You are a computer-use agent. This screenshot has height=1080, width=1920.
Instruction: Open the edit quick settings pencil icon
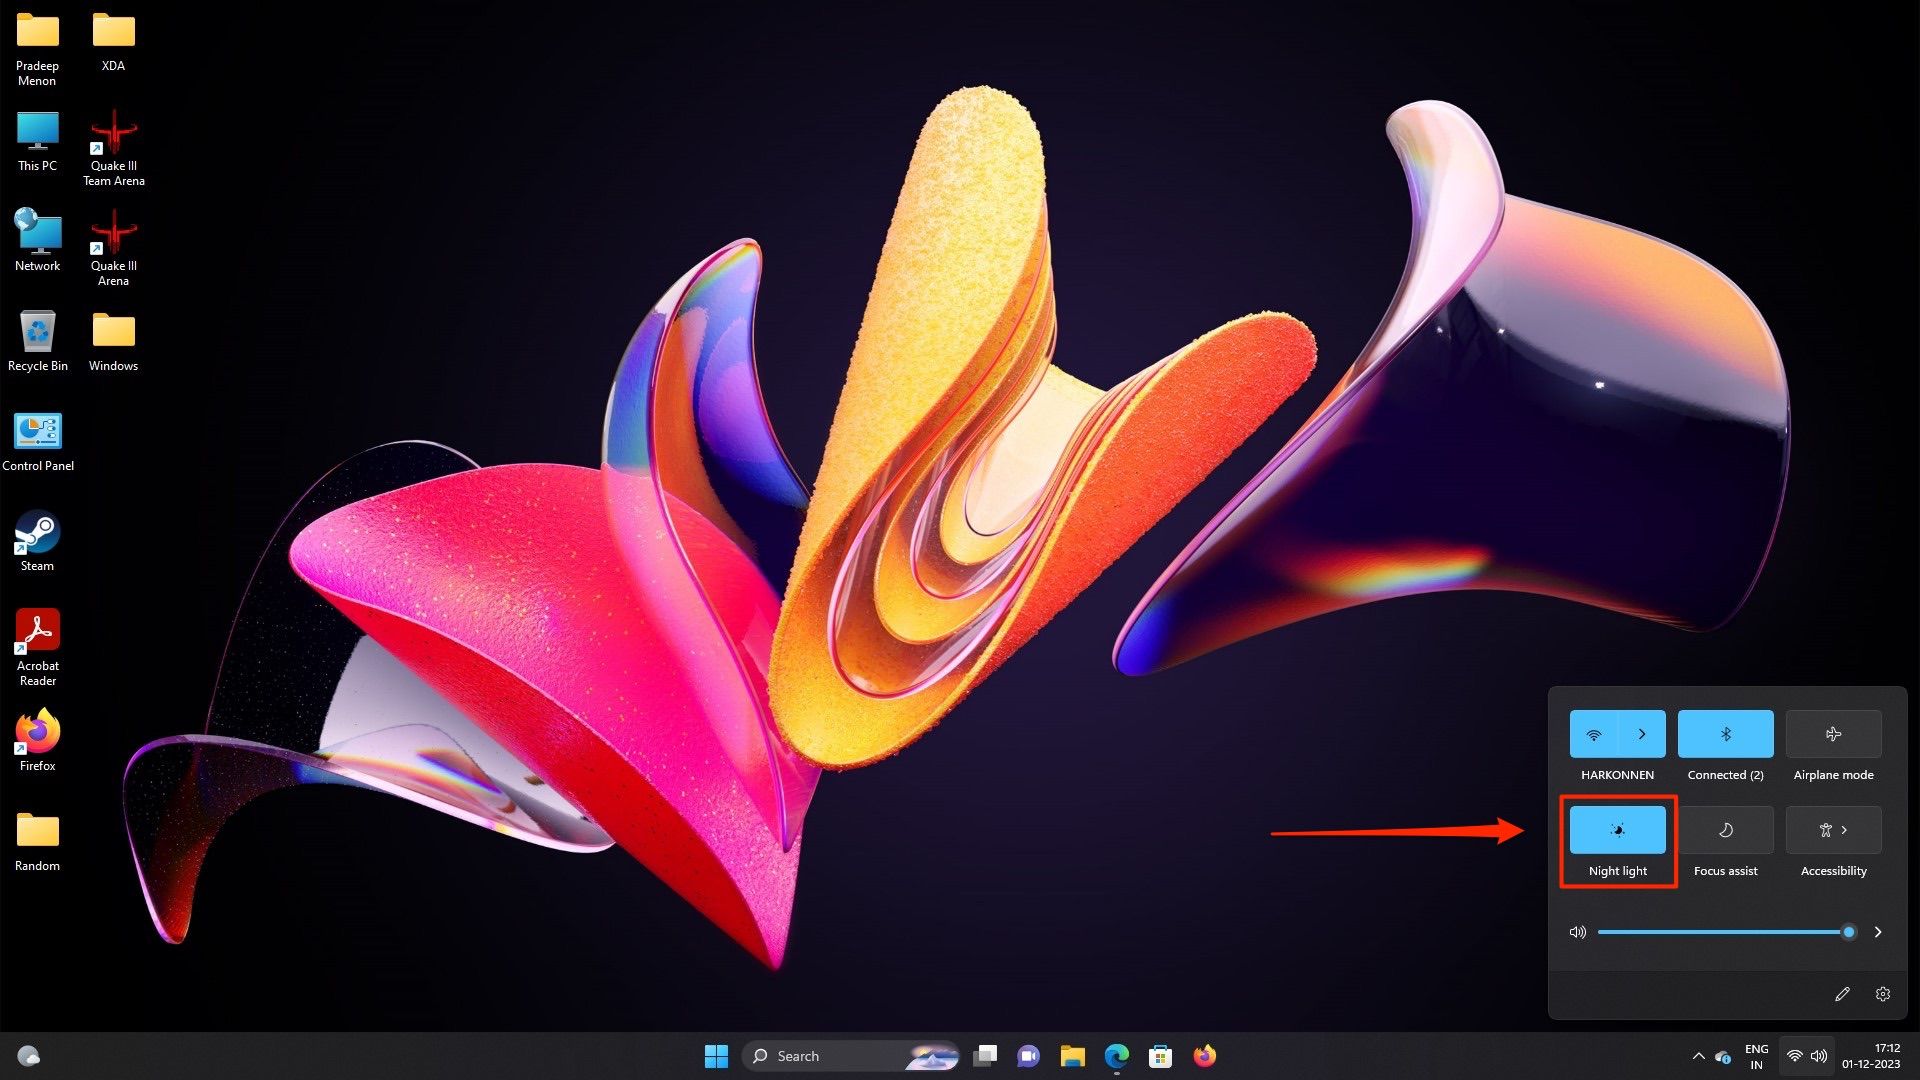pos(1843,993)
